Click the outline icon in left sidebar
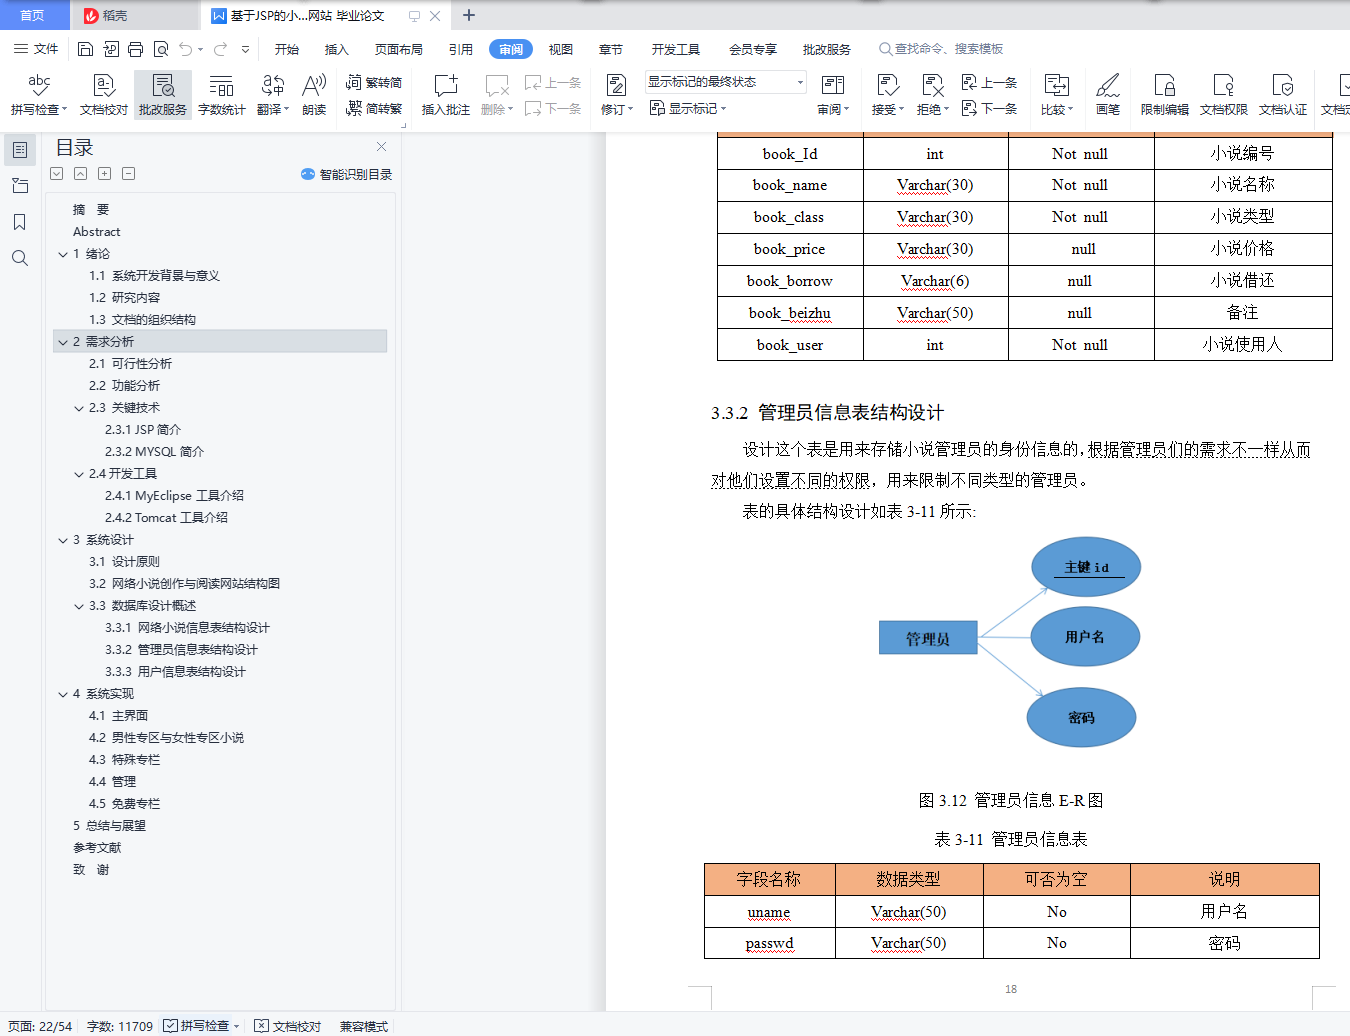 coord(20,150)
